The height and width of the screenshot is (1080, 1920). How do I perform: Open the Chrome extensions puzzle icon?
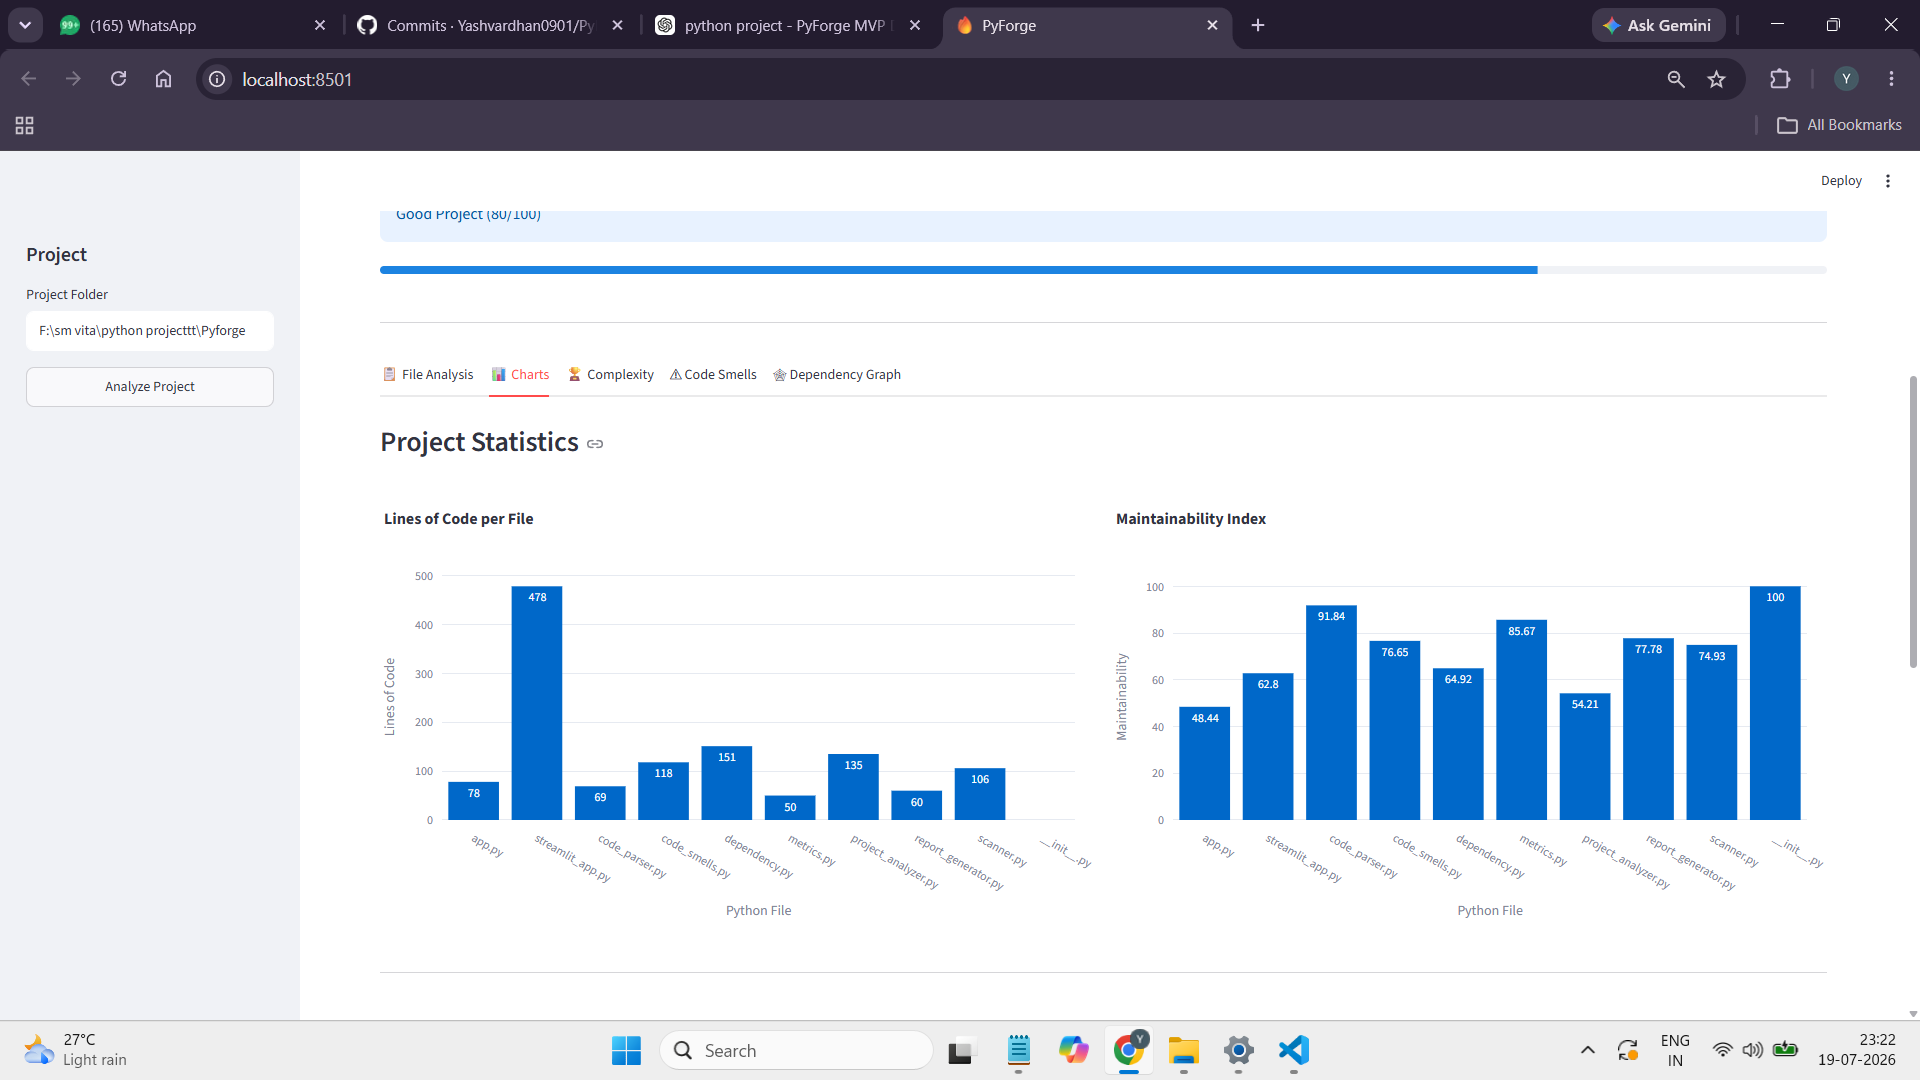[x=1780, y=79]
